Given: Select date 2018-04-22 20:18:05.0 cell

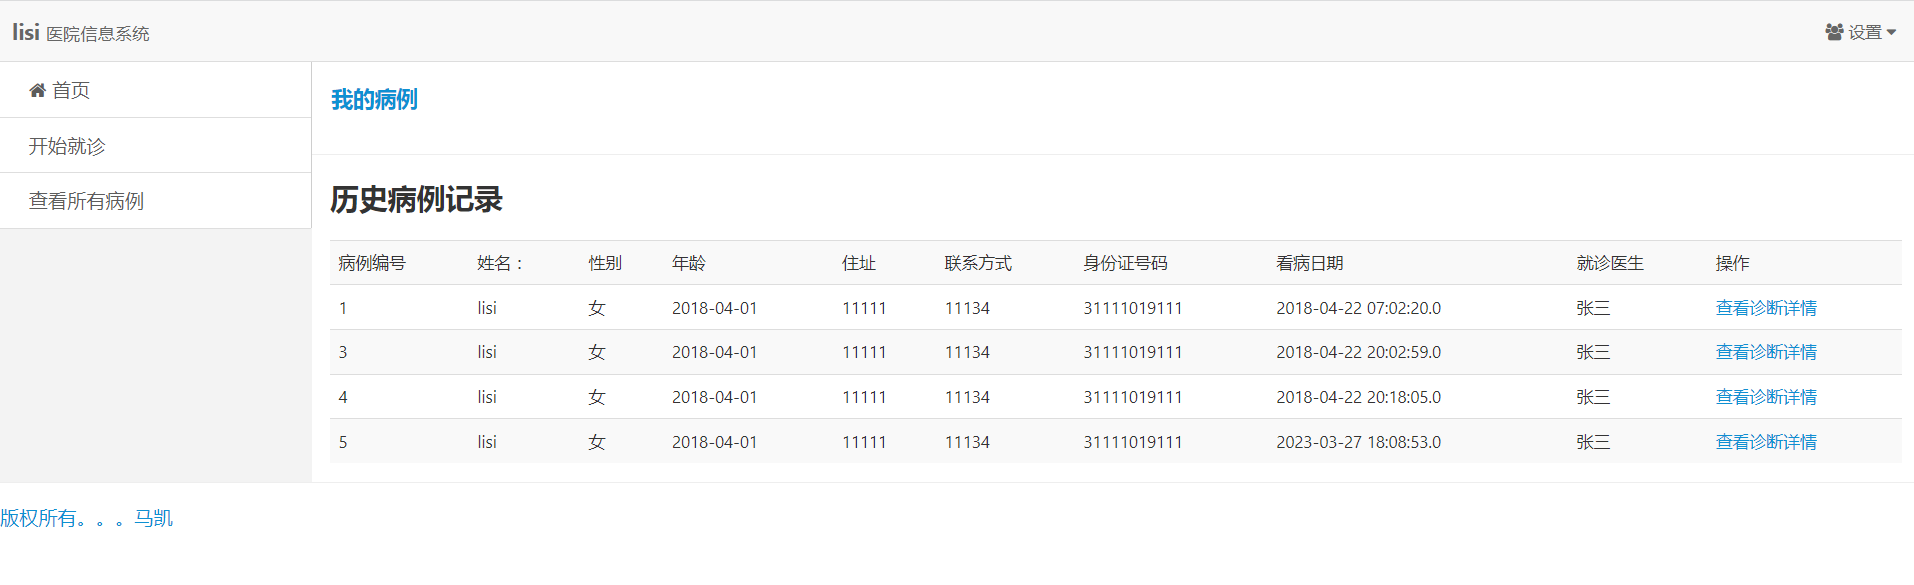Looking at the screenshot, I should [1359, 397].
